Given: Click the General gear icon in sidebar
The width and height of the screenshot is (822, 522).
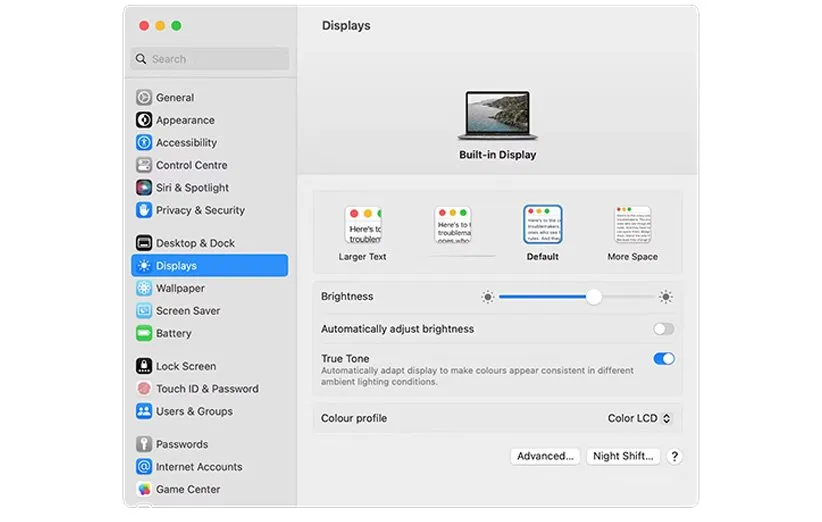Looking at the screenshot, I should point(144,98).
